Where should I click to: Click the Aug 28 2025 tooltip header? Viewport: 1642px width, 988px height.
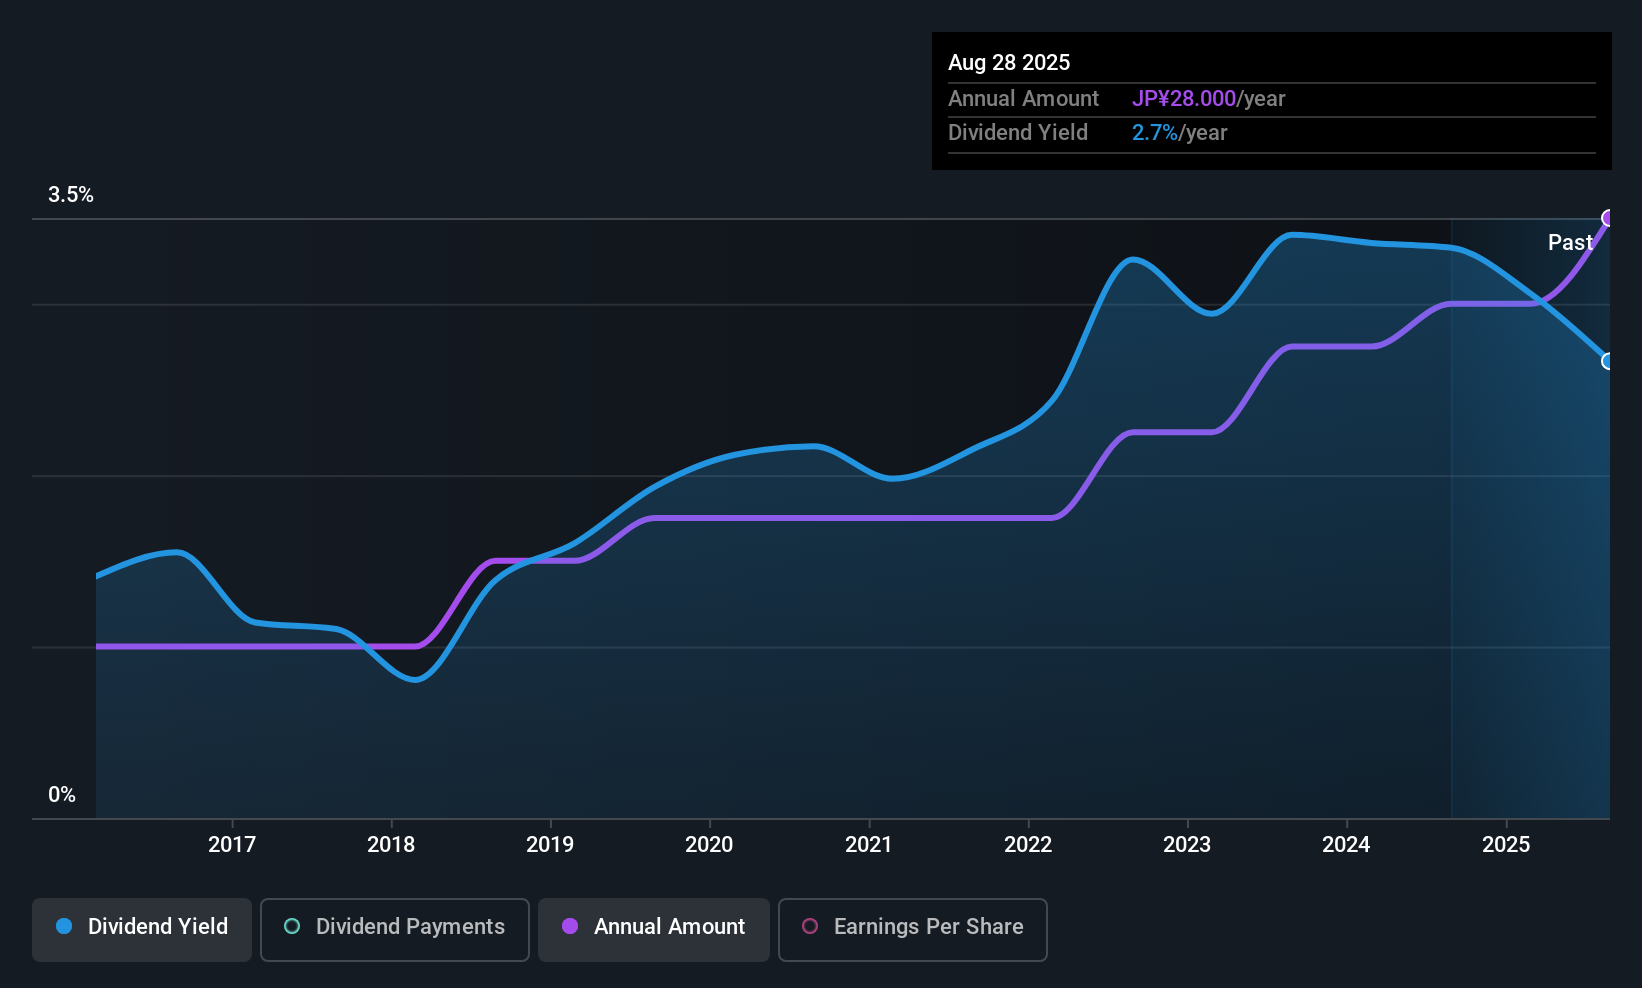[x=1009, y=62]
